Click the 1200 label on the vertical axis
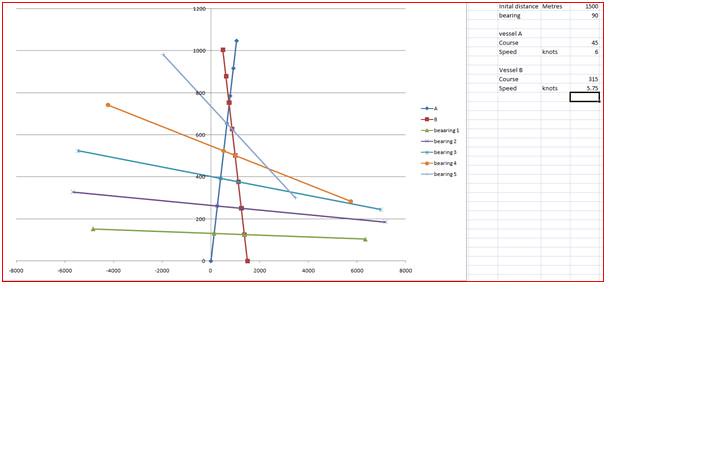 click(199, 9)
